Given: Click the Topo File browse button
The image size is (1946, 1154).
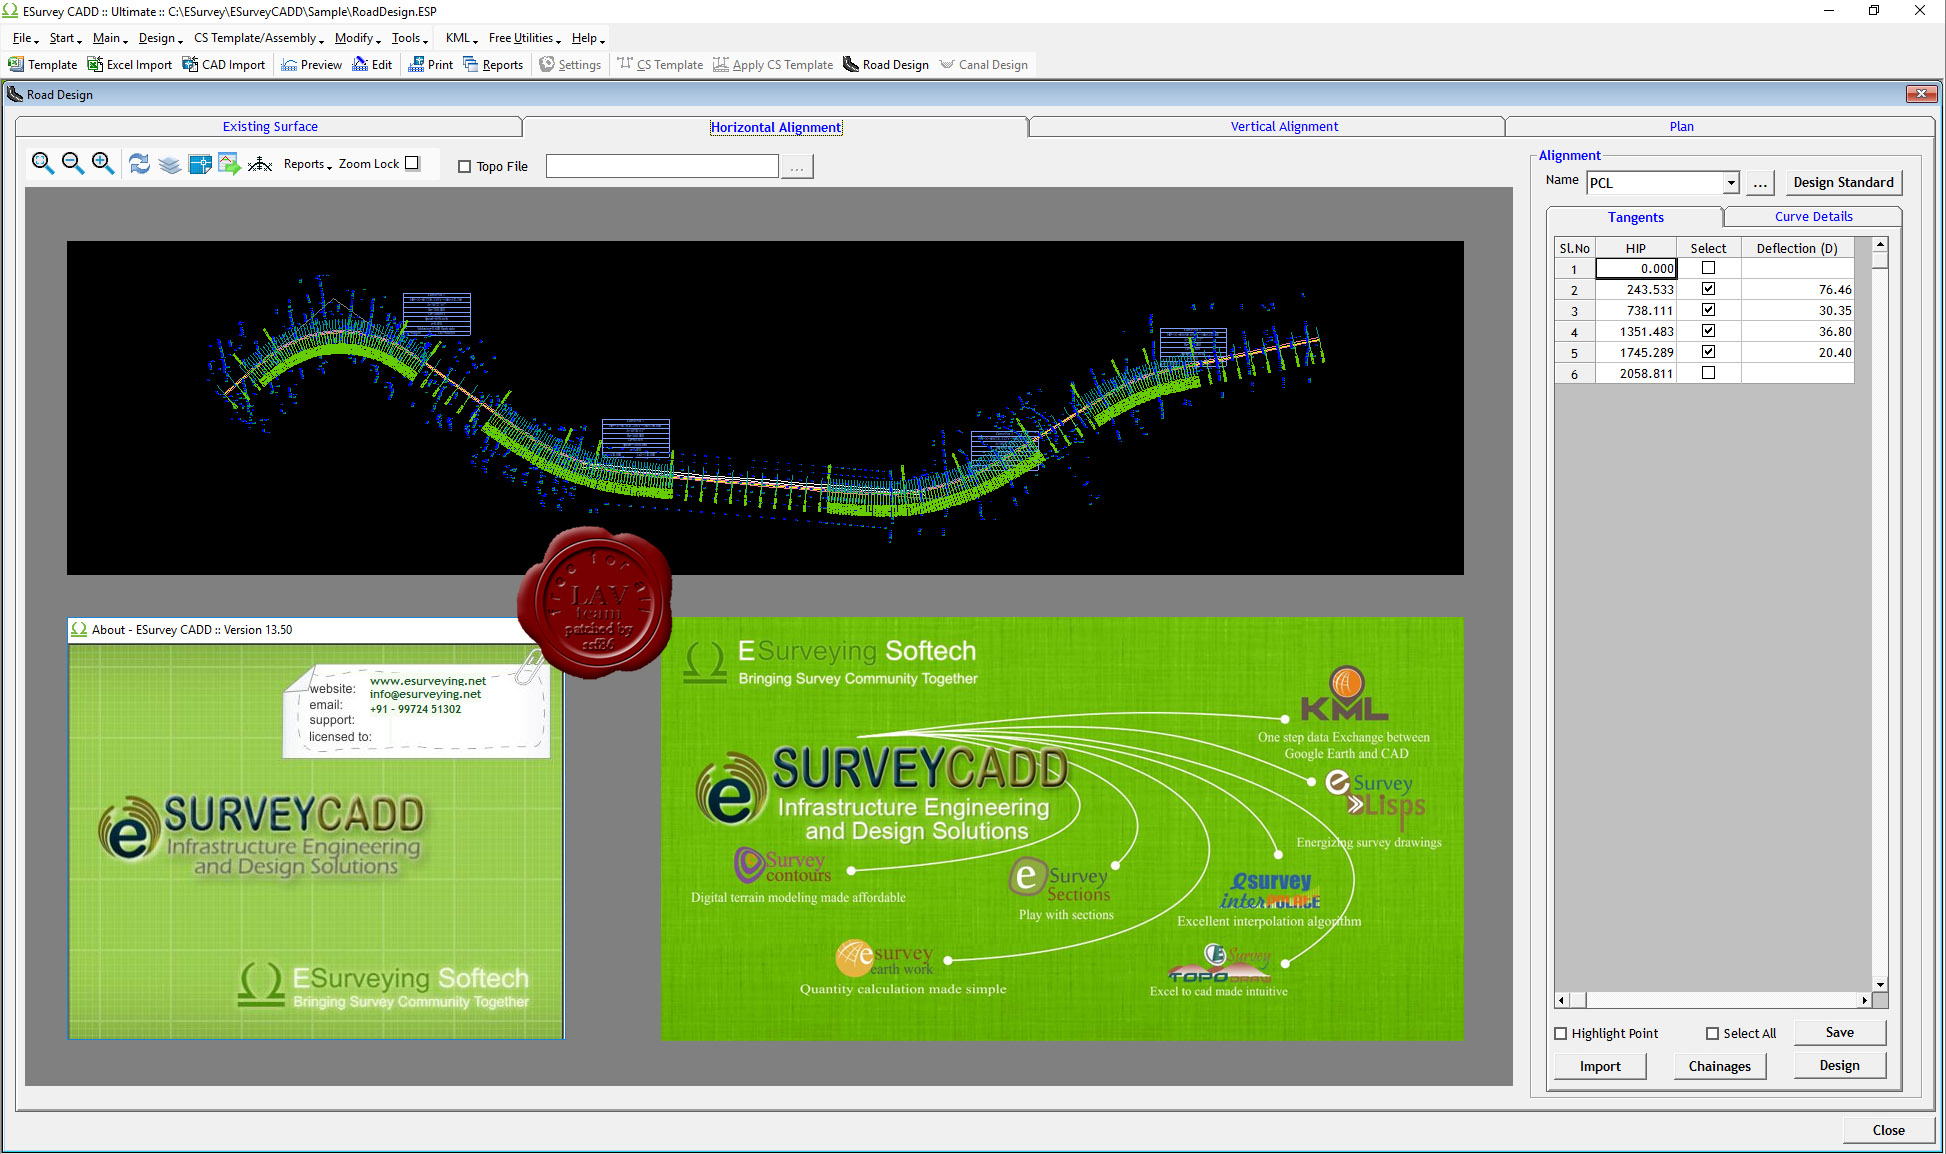Looking at the screenshot, I should [x=797, y=167].
